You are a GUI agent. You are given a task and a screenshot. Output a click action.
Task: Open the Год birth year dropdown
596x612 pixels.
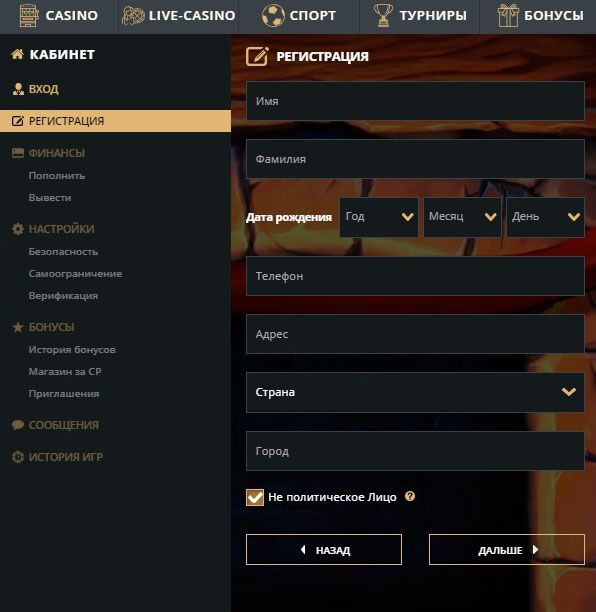click(379, 217)
